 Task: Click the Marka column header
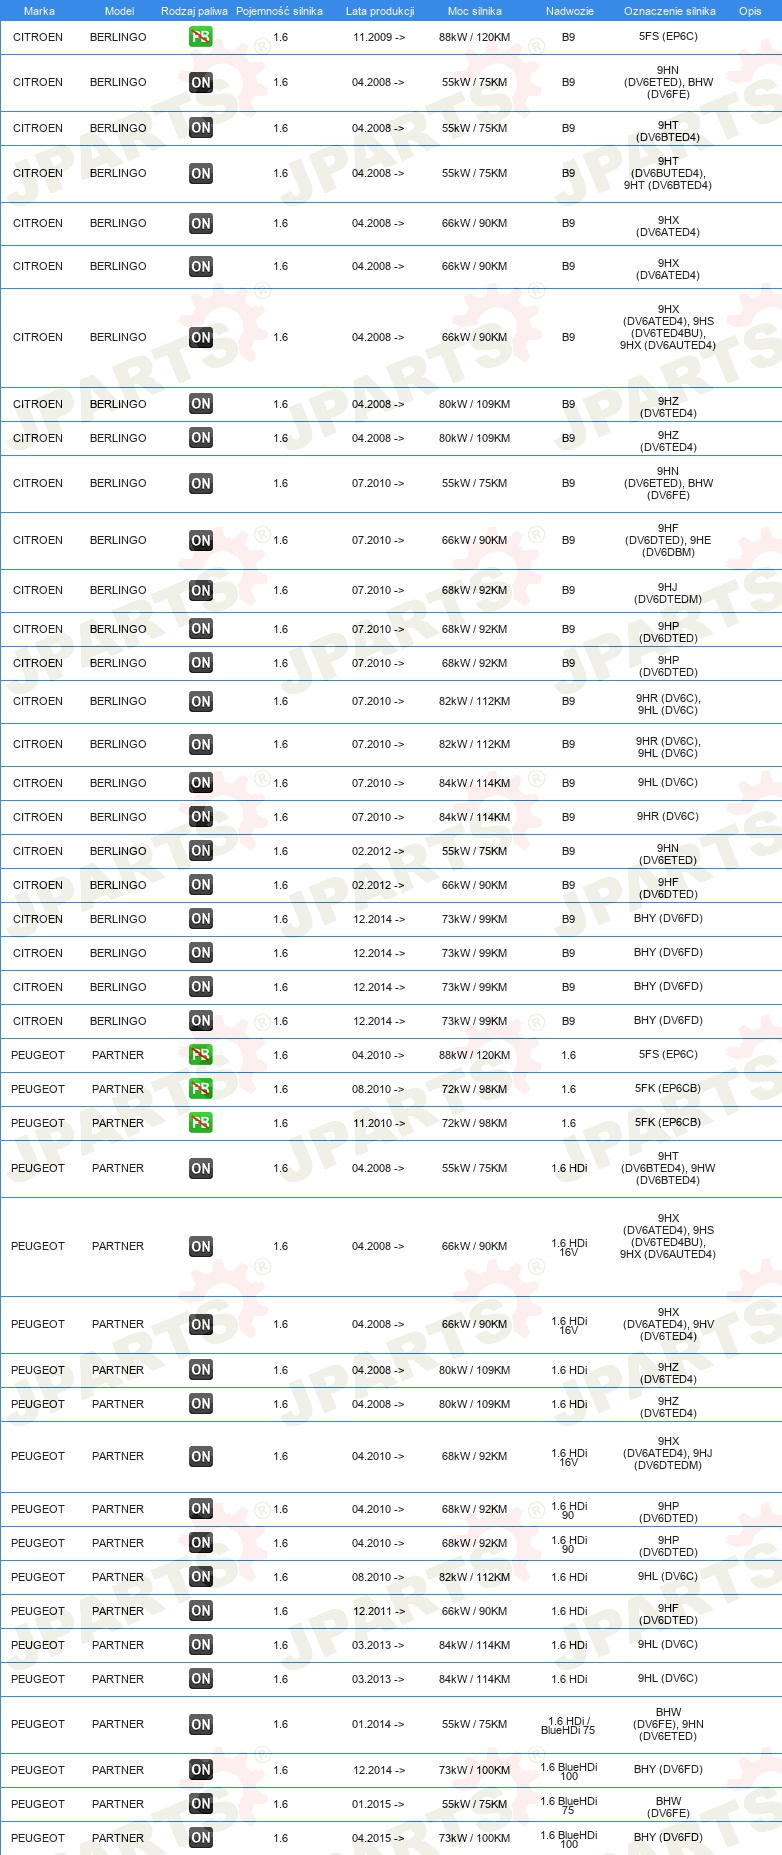click(x=39, y=11)
